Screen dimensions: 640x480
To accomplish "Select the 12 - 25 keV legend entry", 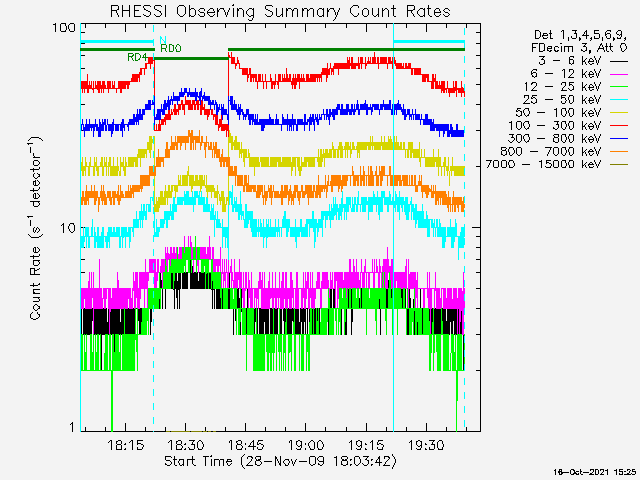I will click(576, 87).
